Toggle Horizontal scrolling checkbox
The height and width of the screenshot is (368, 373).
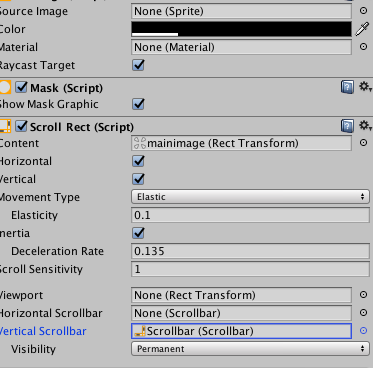point(138,161)
